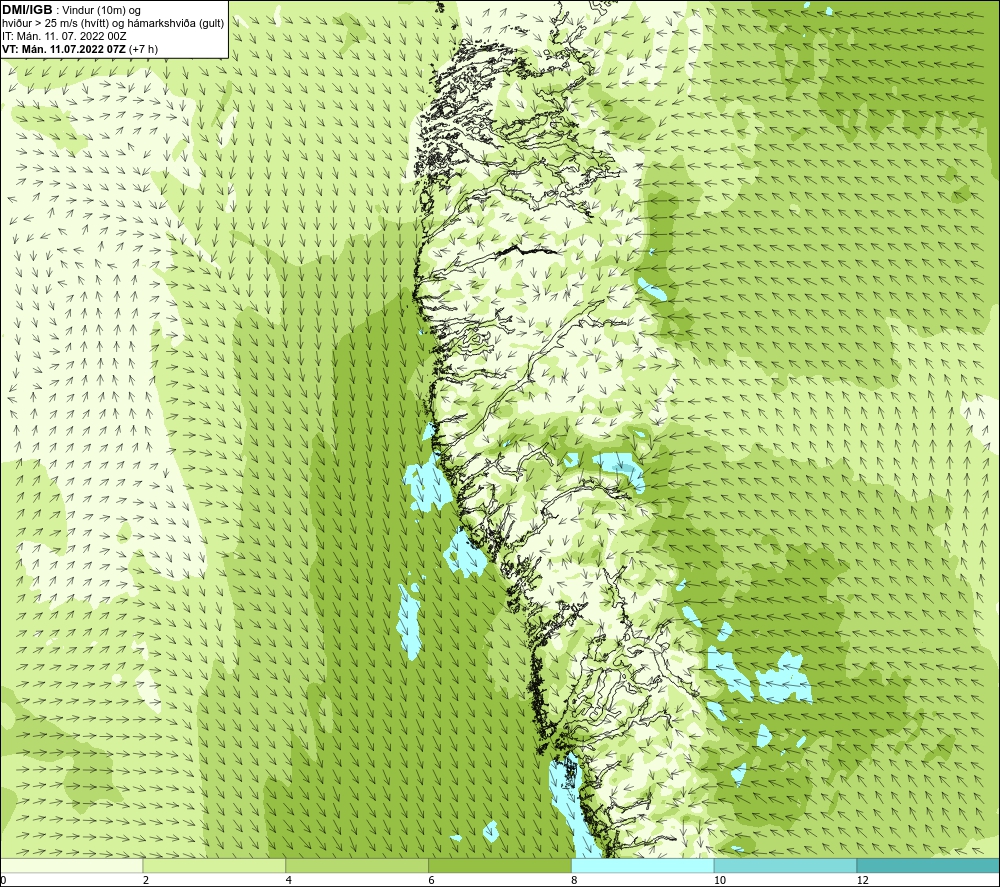1000x887 pixels.
Task: Click the scale label '2'
Action: click(146, 881)
